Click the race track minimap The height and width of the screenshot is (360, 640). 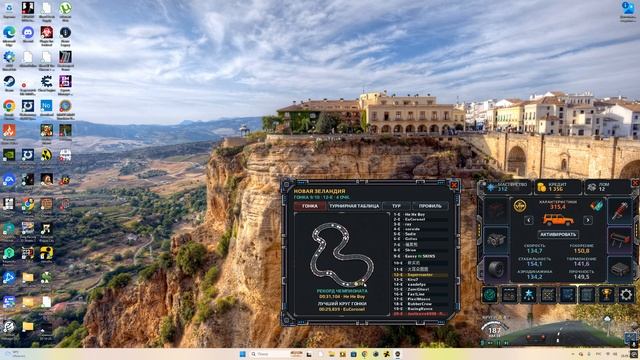(342, 254)
